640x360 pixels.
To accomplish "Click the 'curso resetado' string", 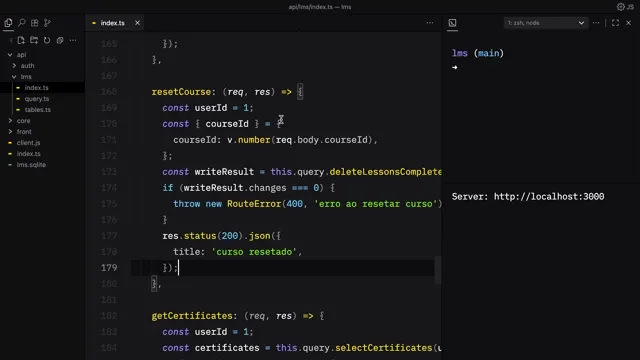I will (254, 251).
